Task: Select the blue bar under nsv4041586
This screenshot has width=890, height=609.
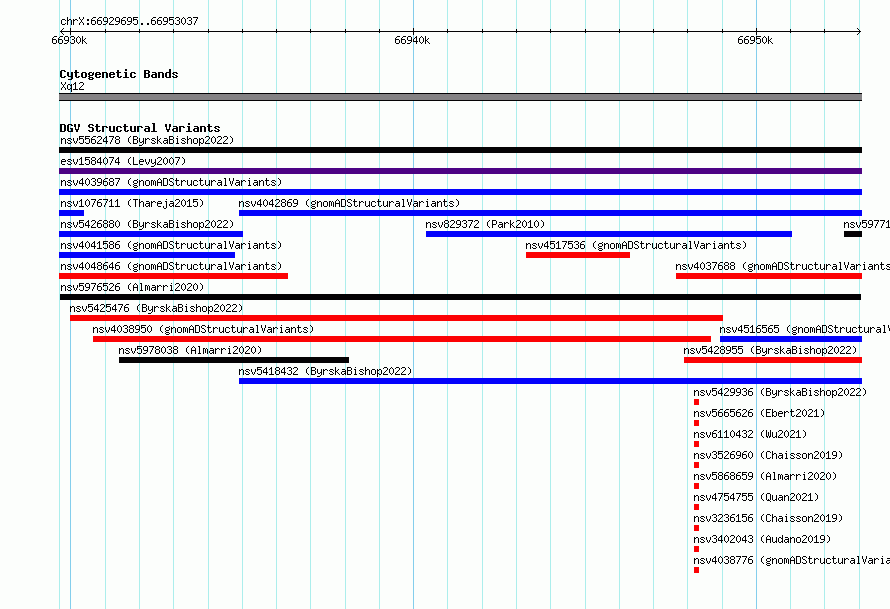Action: pyautogui.click(x=147, y=255)
